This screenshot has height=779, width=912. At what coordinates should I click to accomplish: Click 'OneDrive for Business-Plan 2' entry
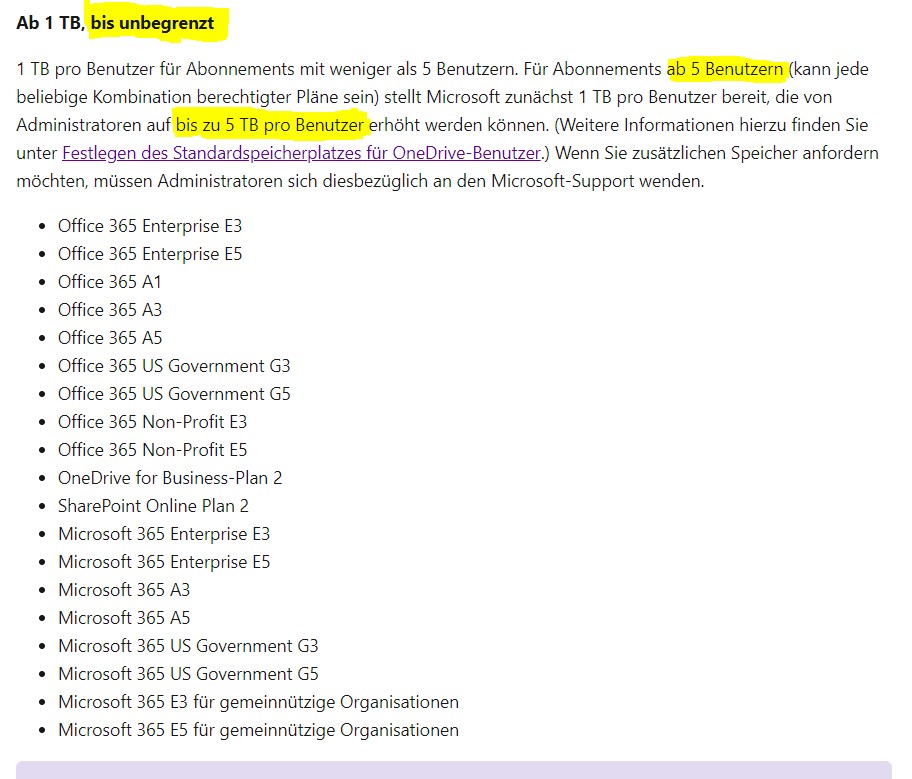[170, 478]
